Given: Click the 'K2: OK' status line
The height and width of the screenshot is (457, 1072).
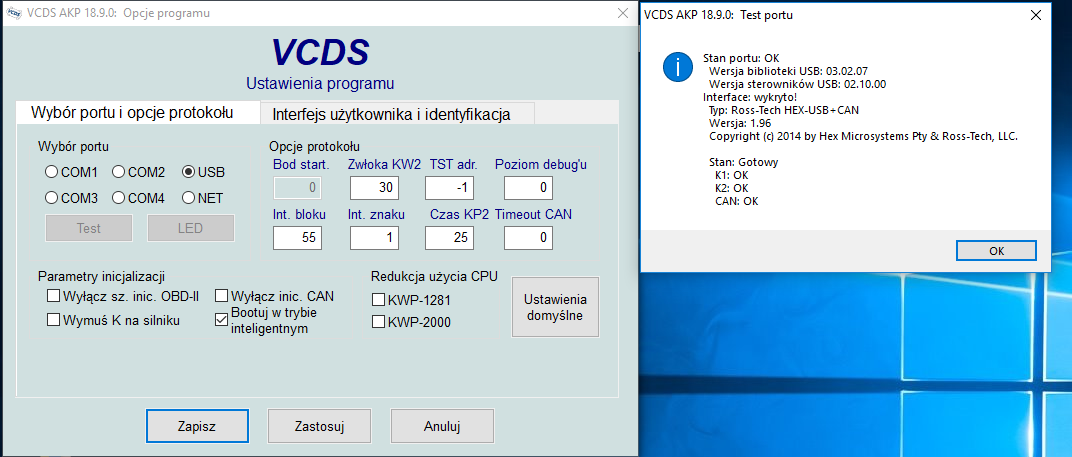Looking at the screenshot, I should click(732, 188).
